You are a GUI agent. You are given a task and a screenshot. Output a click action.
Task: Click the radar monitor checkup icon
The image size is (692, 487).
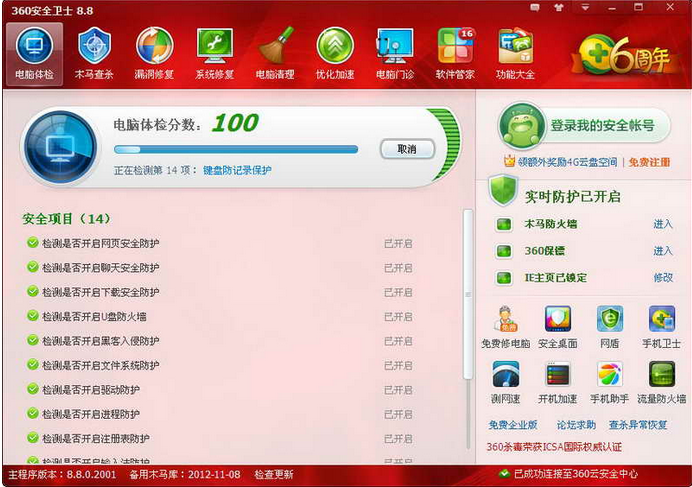coord(60,147)
